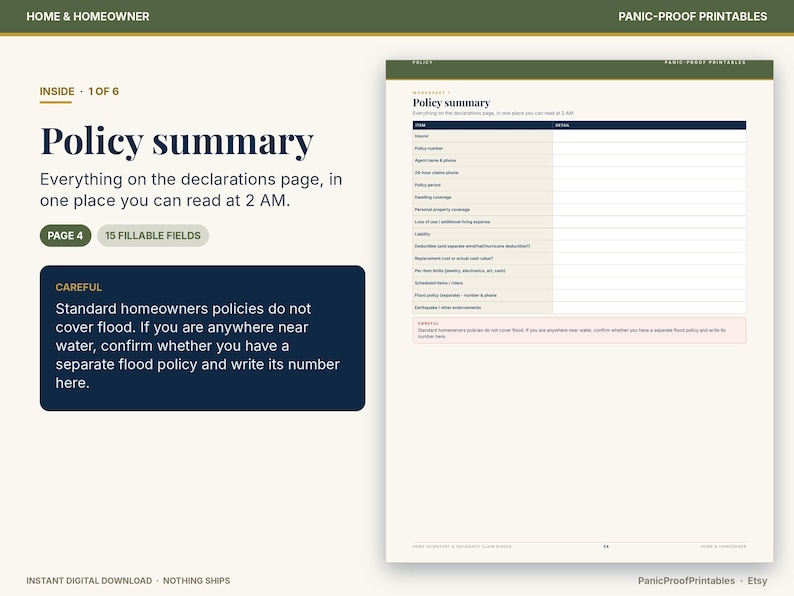Click the Liability row label
This screenshot has width=794, height=596.
pyautogui.click(x=422, y=234)
